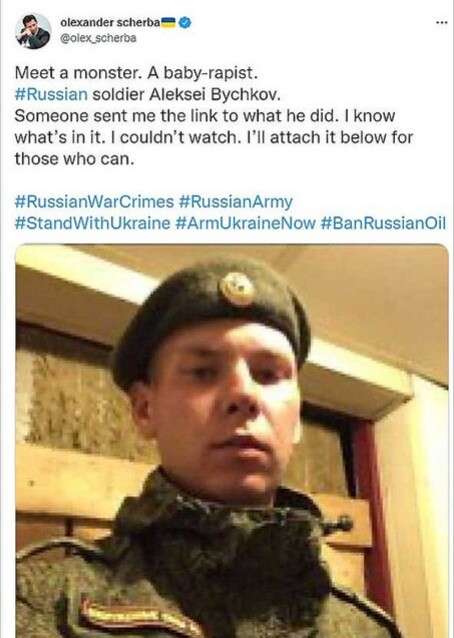Open the author's profile avatar
This screenshot has height=638, width=454.
33,31
